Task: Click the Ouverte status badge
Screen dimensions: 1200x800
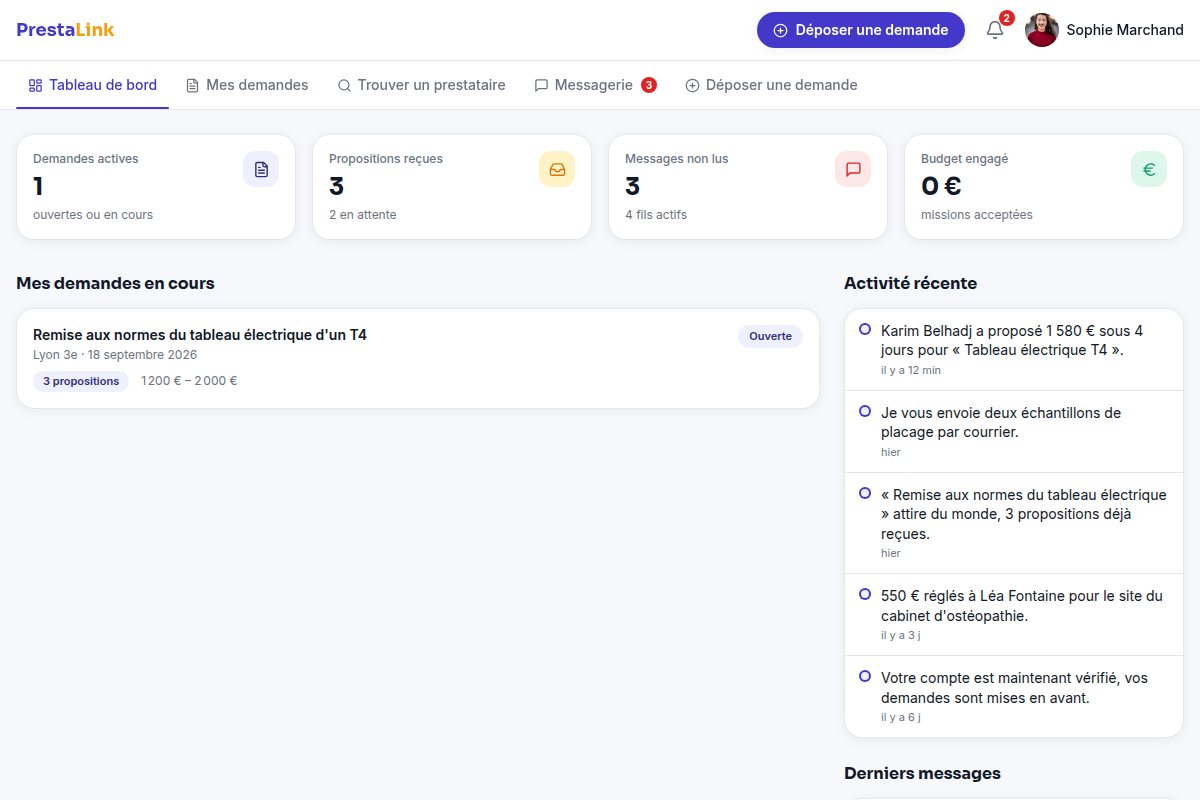Action: coord(770,336)
